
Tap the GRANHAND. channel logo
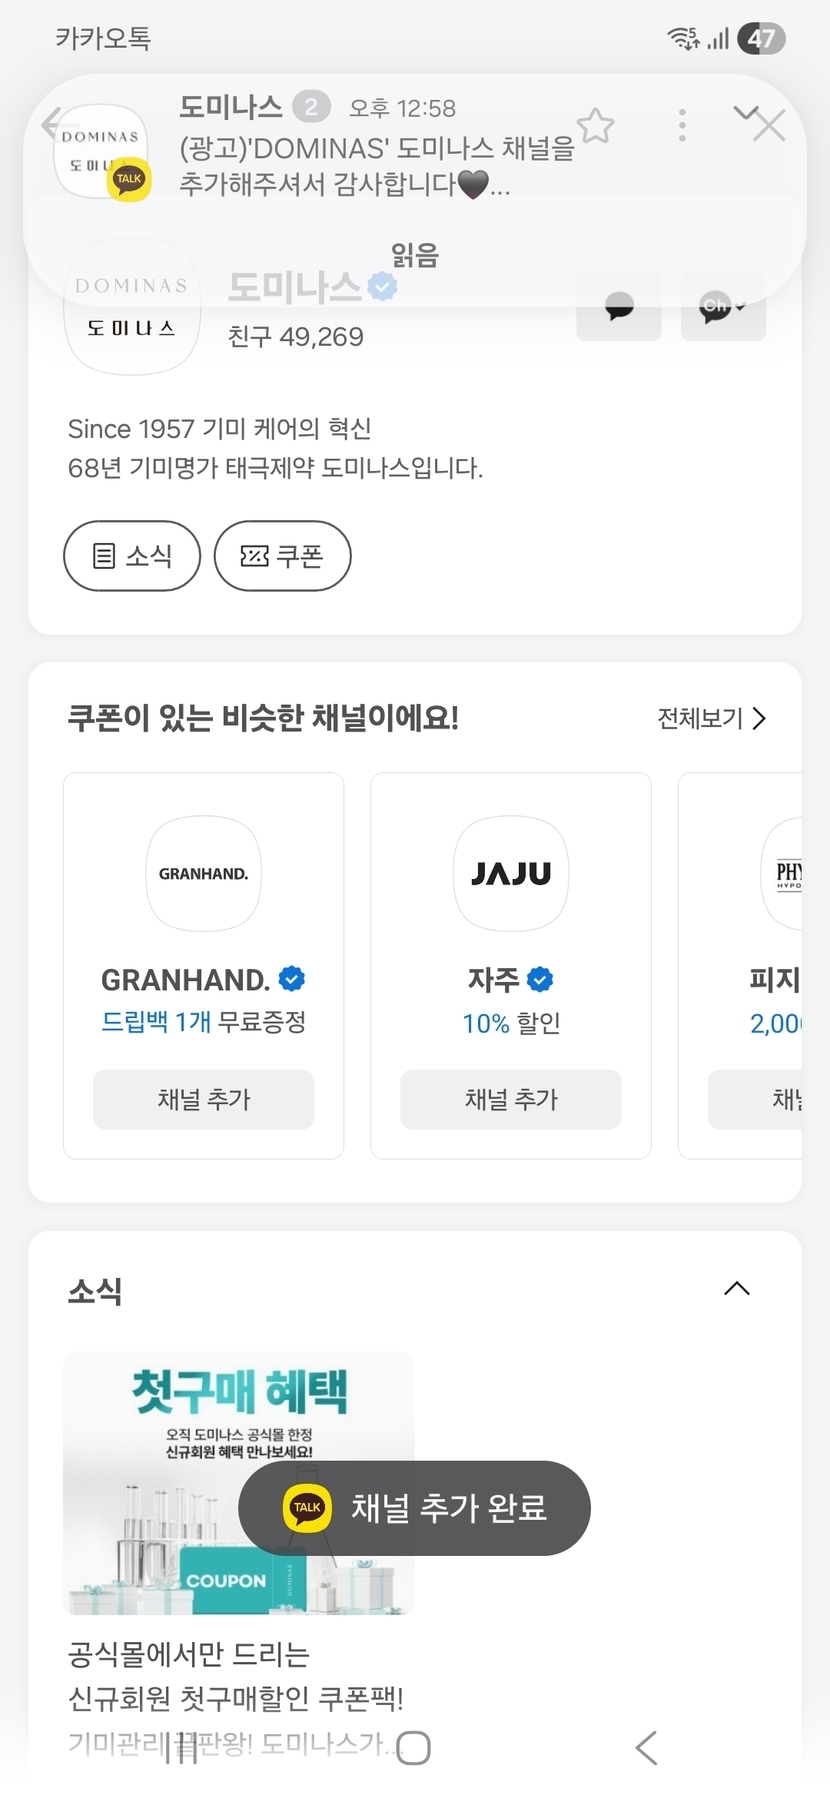(204, 873)
